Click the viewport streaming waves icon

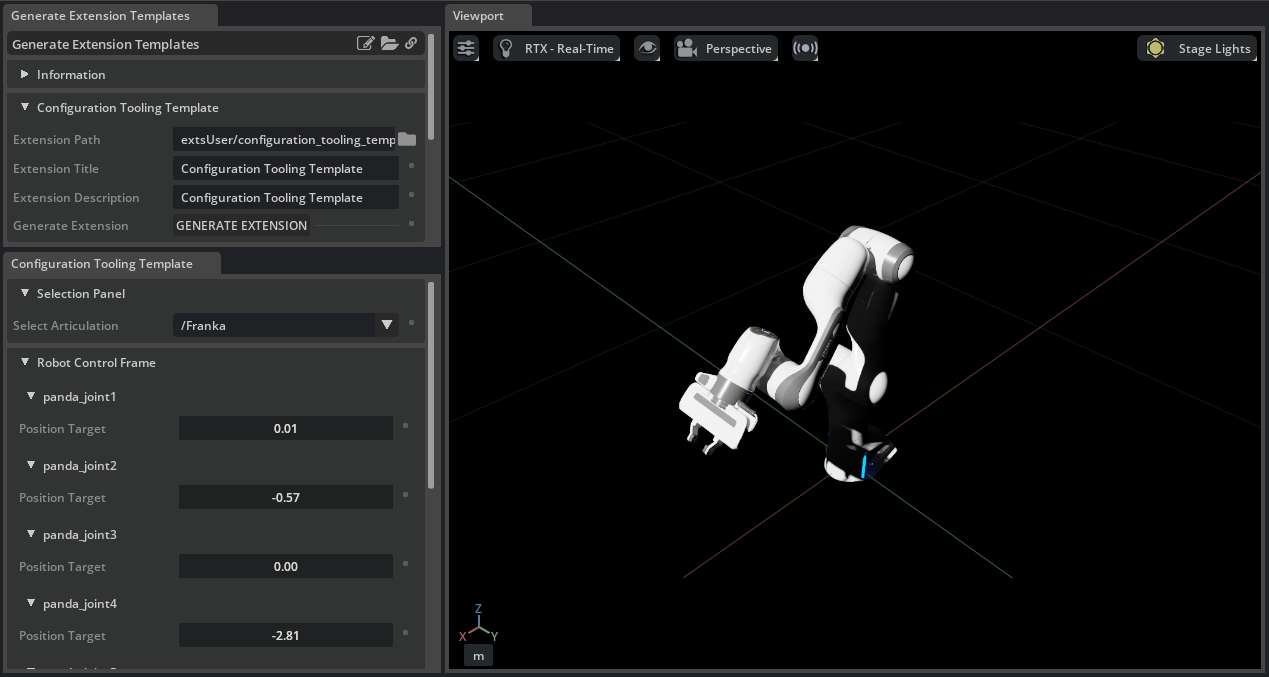[805, 48]
